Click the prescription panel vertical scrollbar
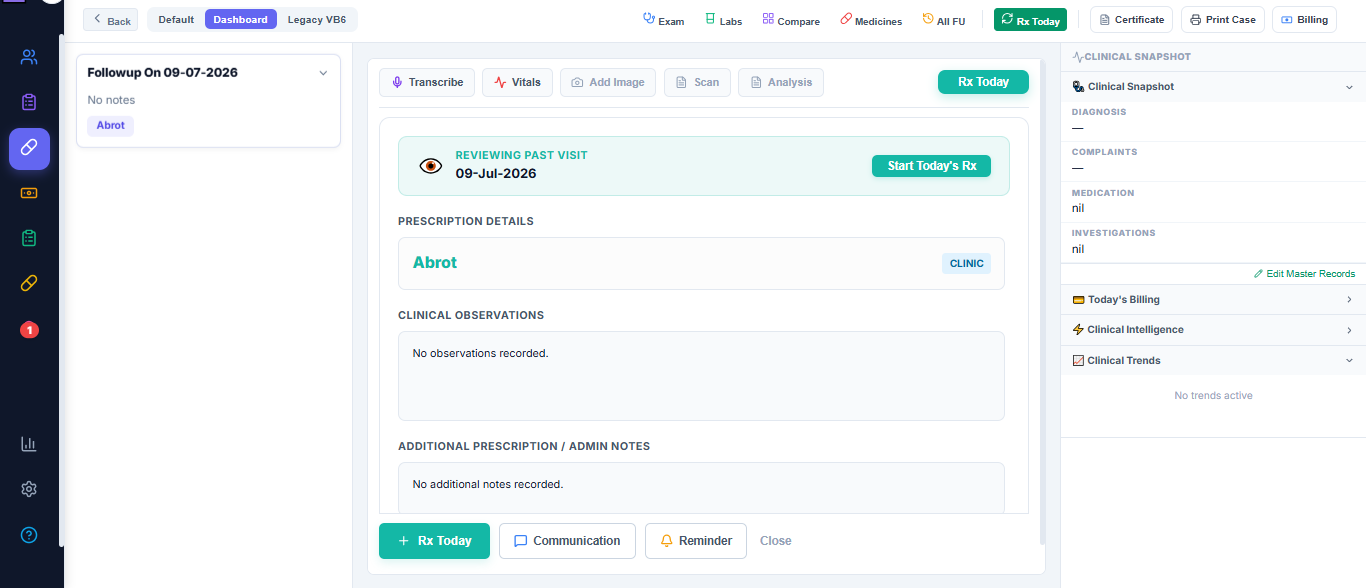This screenshot has height=588, width=1366. pyautogui.click(x=1042, y=300)
